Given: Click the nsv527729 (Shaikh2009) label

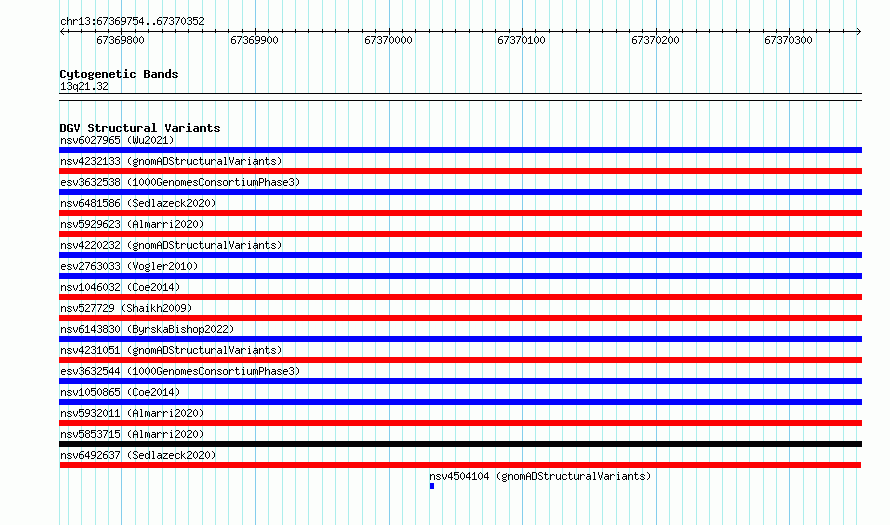Looking at the screenshot, I should coord(126,308).
